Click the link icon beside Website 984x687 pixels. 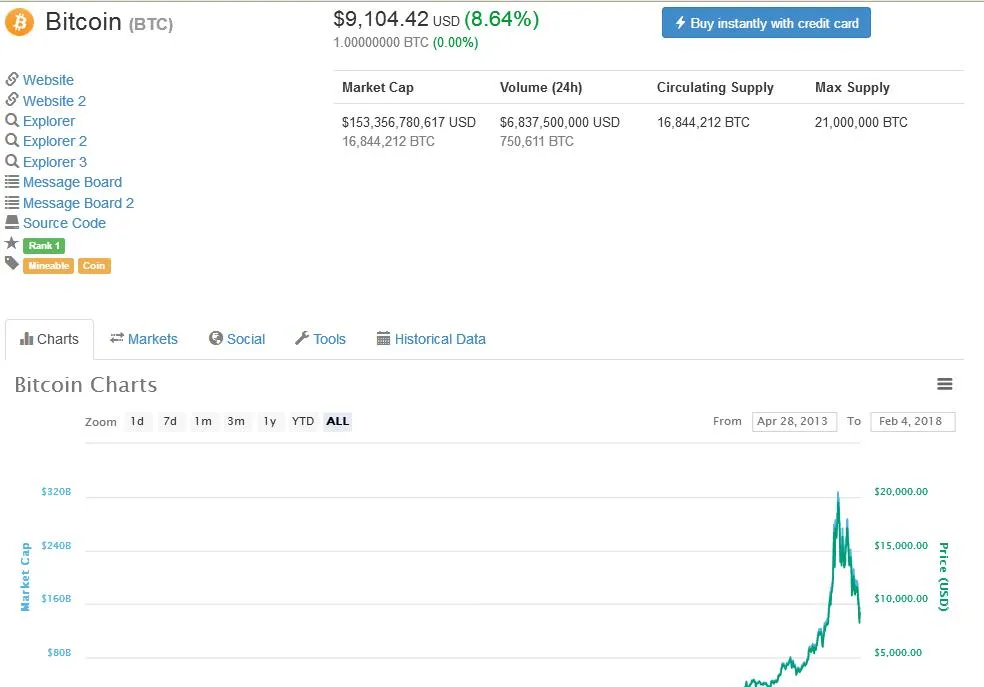(x=12, y=79)
